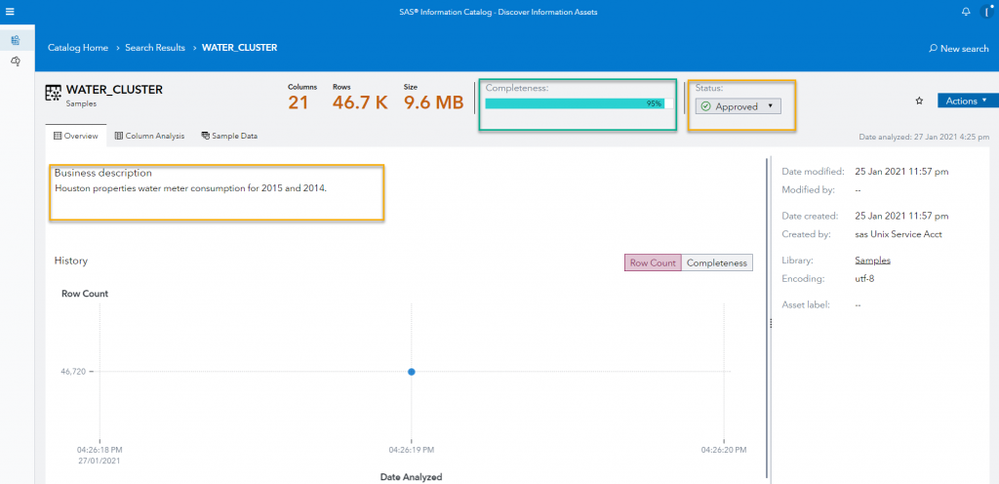999x484 pixels.
Task: Start a New search
Action: 958,48
